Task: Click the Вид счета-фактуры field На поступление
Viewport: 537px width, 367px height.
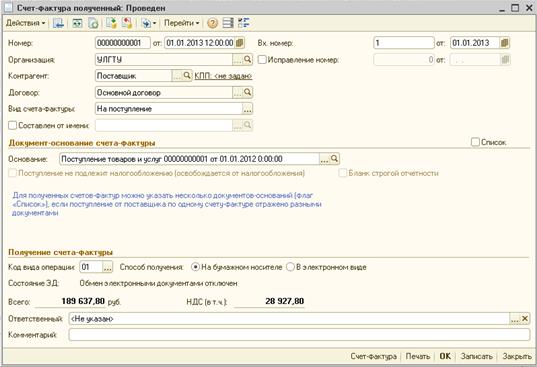Action: pos(169,109)
